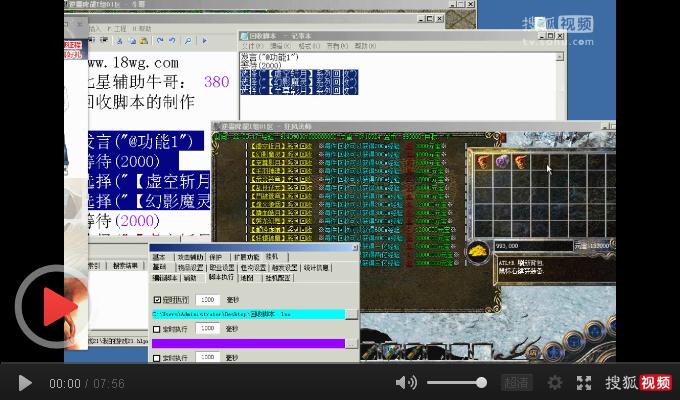Switch to the 攻击辅助 tab
The height and width of the screenshot is (400, 680).
pos(190,257)
